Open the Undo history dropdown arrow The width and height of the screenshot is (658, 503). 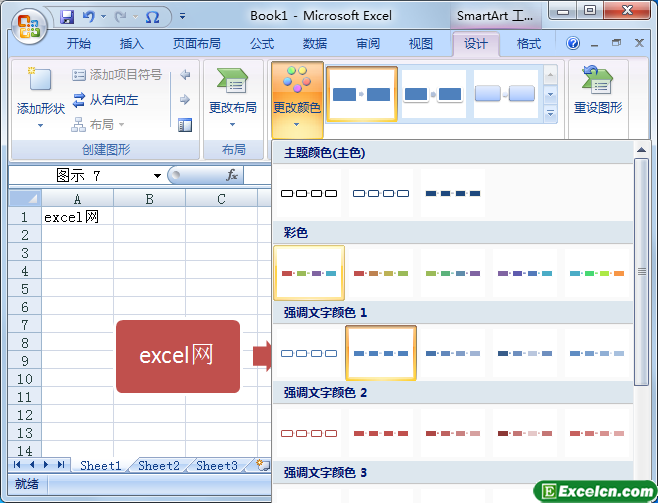click(104, 17)
